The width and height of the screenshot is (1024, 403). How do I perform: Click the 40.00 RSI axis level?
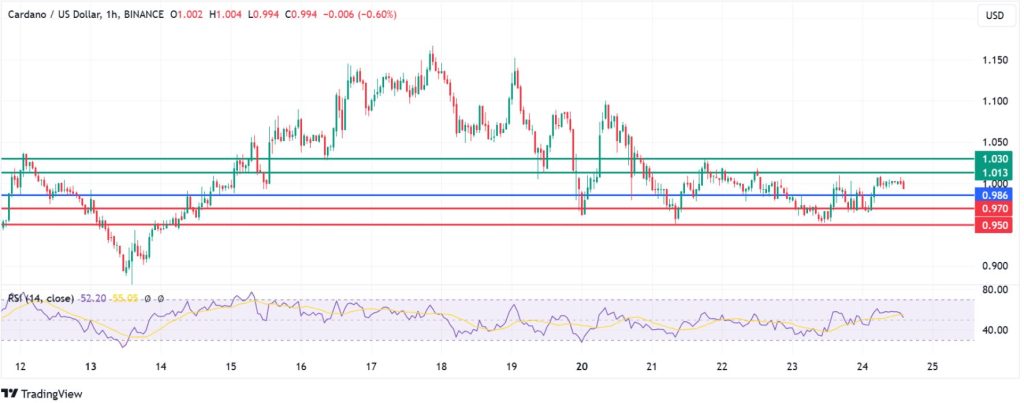(x=994, y=330)
